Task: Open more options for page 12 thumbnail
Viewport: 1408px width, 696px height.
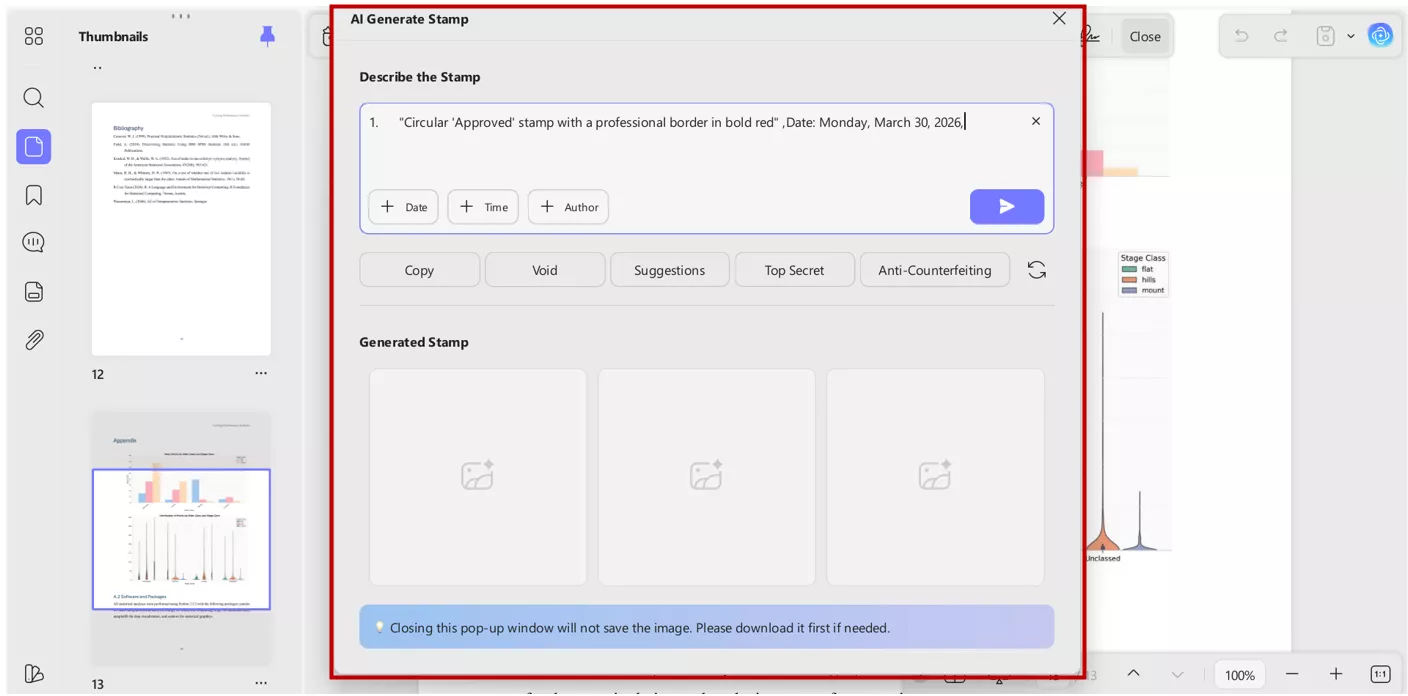Action: click(x=261, y=373)
